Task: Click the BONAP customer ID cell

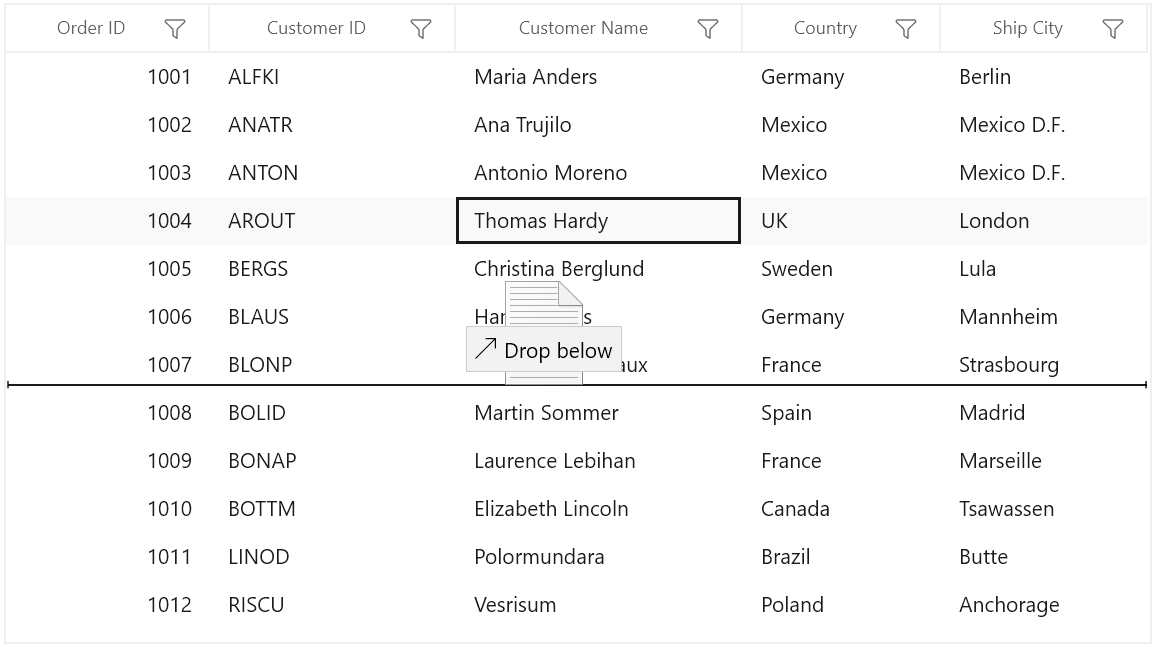Action: [332, 460]
